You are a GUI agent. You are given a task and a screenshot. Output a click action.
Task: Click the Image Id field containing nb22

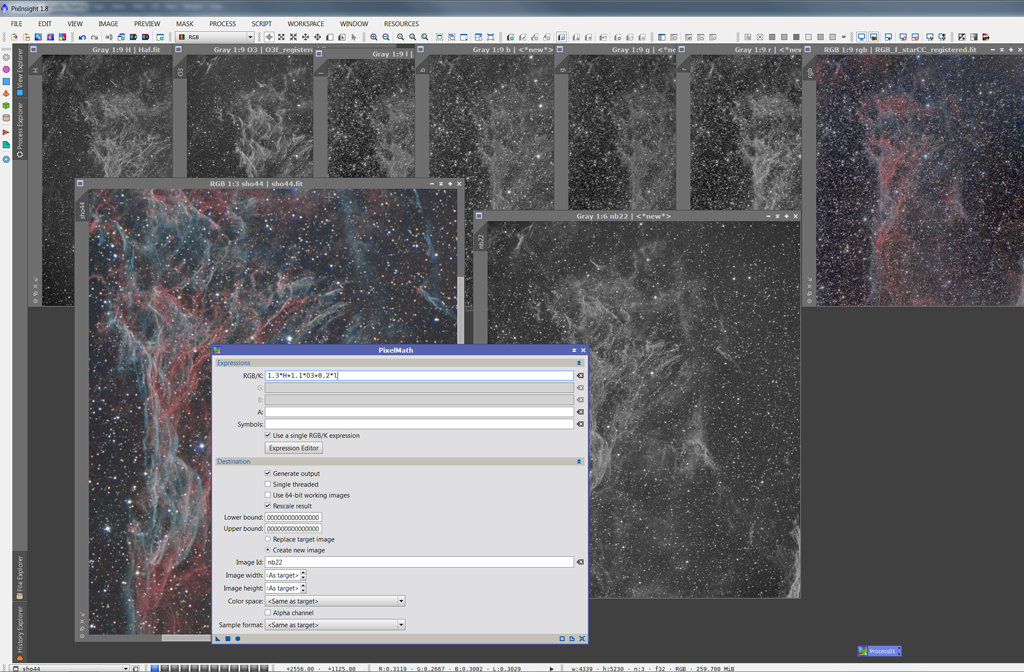click(x=419, y=562)
